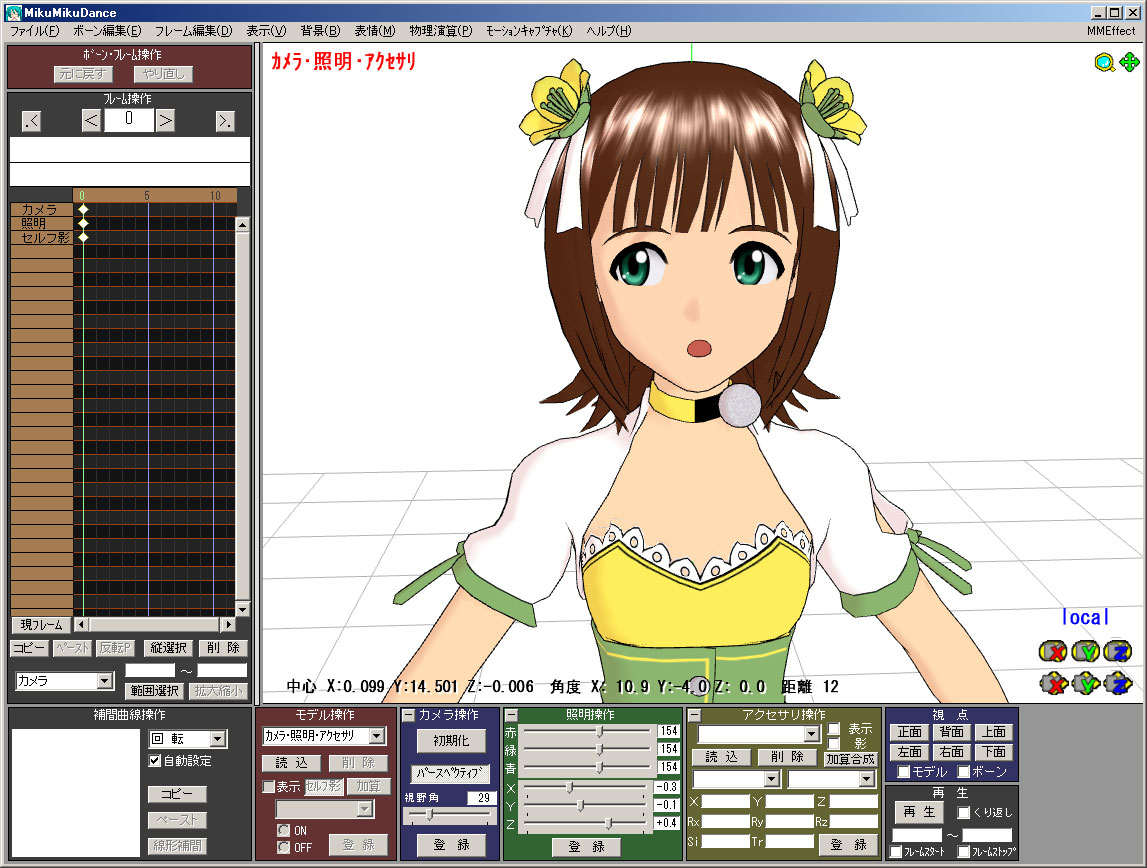Image resolution: width=1147 pixels, height=868 pixels.
Task: Enable モデル view-follow checkbox
Action: click(903, 771)
